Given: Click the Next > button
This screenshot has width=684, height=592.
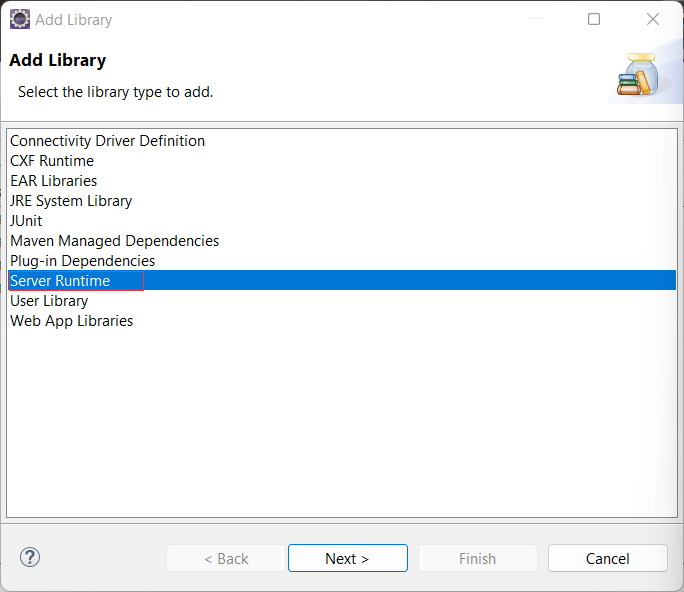Looking at the screenshot, I should pos(348,558).
